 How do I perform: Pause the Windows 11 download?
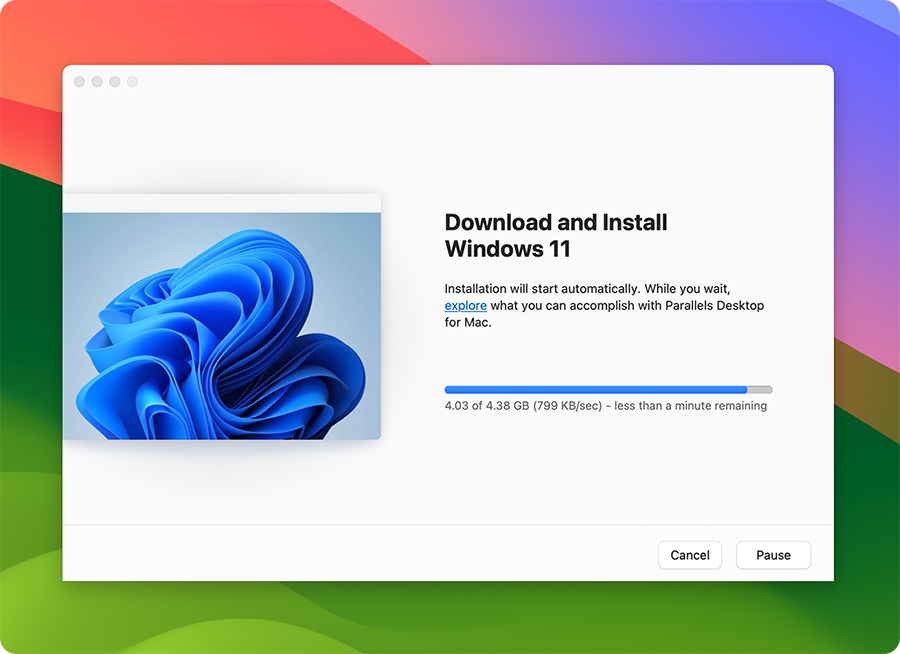pos(773,555)
